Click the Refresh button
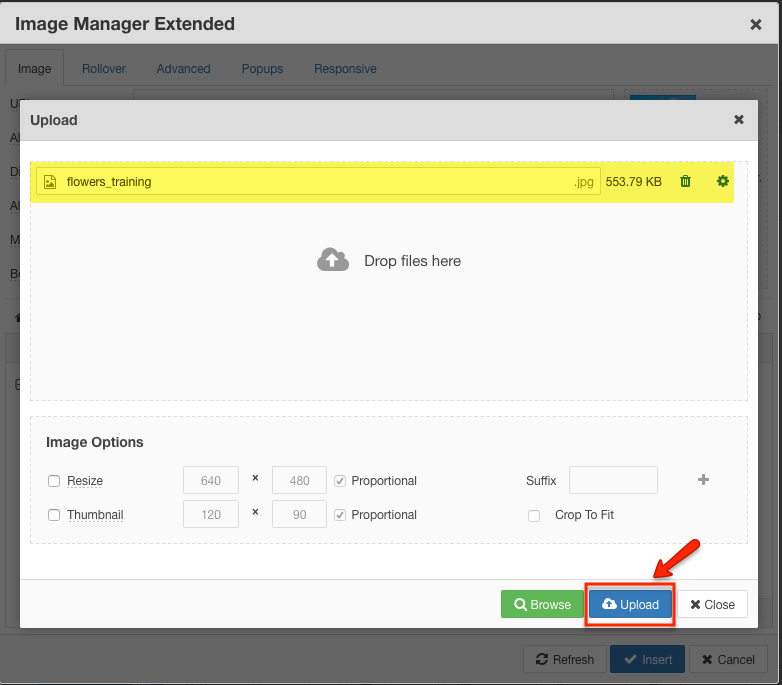This screenshot has height=685, width=782. tap(565, 659)
